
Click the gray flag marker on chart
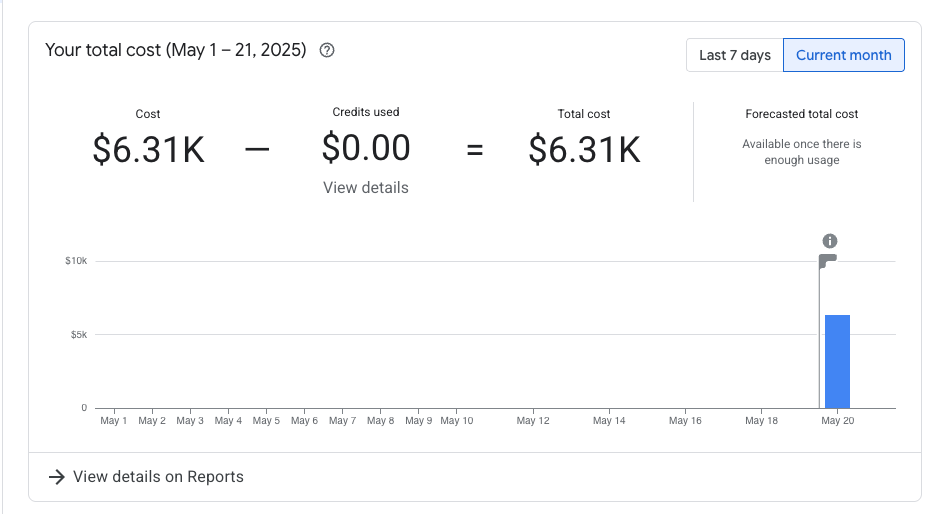(827, 261)
